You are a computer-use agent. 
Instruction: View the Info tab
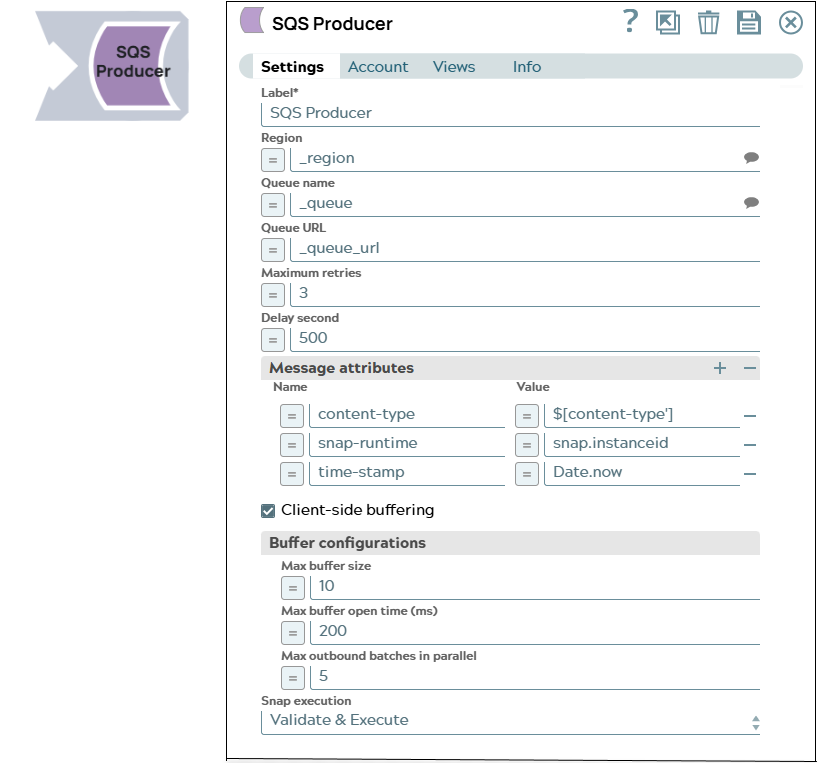(x=526, y=67)
